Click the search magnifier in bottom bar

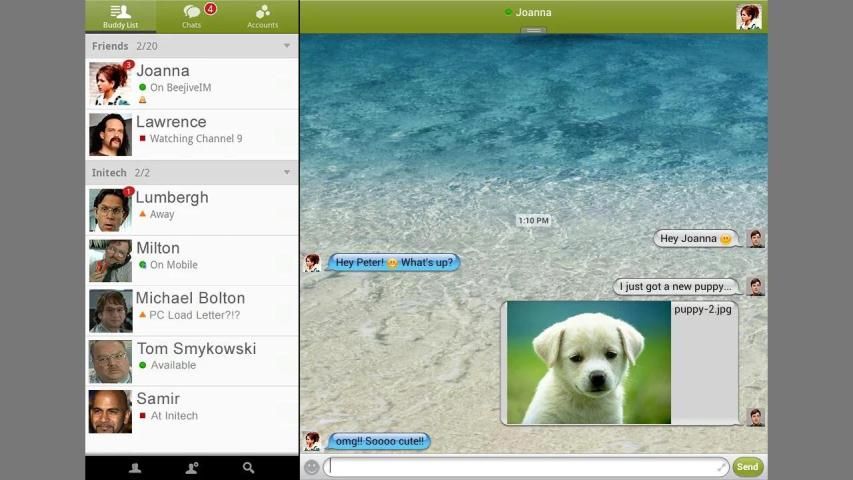pyautogui.click(x=248, y=468)
